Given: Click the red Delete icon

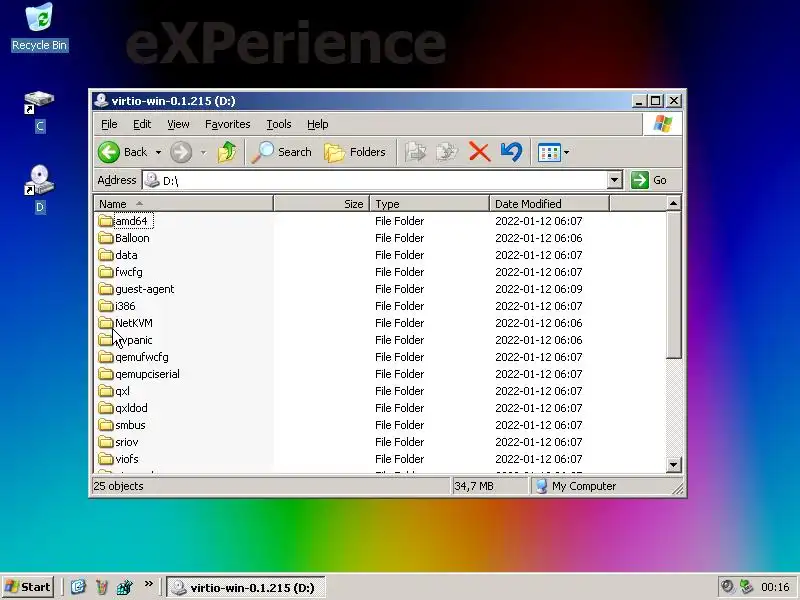Looking at the screenshot, I should click(x=479, y=152).
